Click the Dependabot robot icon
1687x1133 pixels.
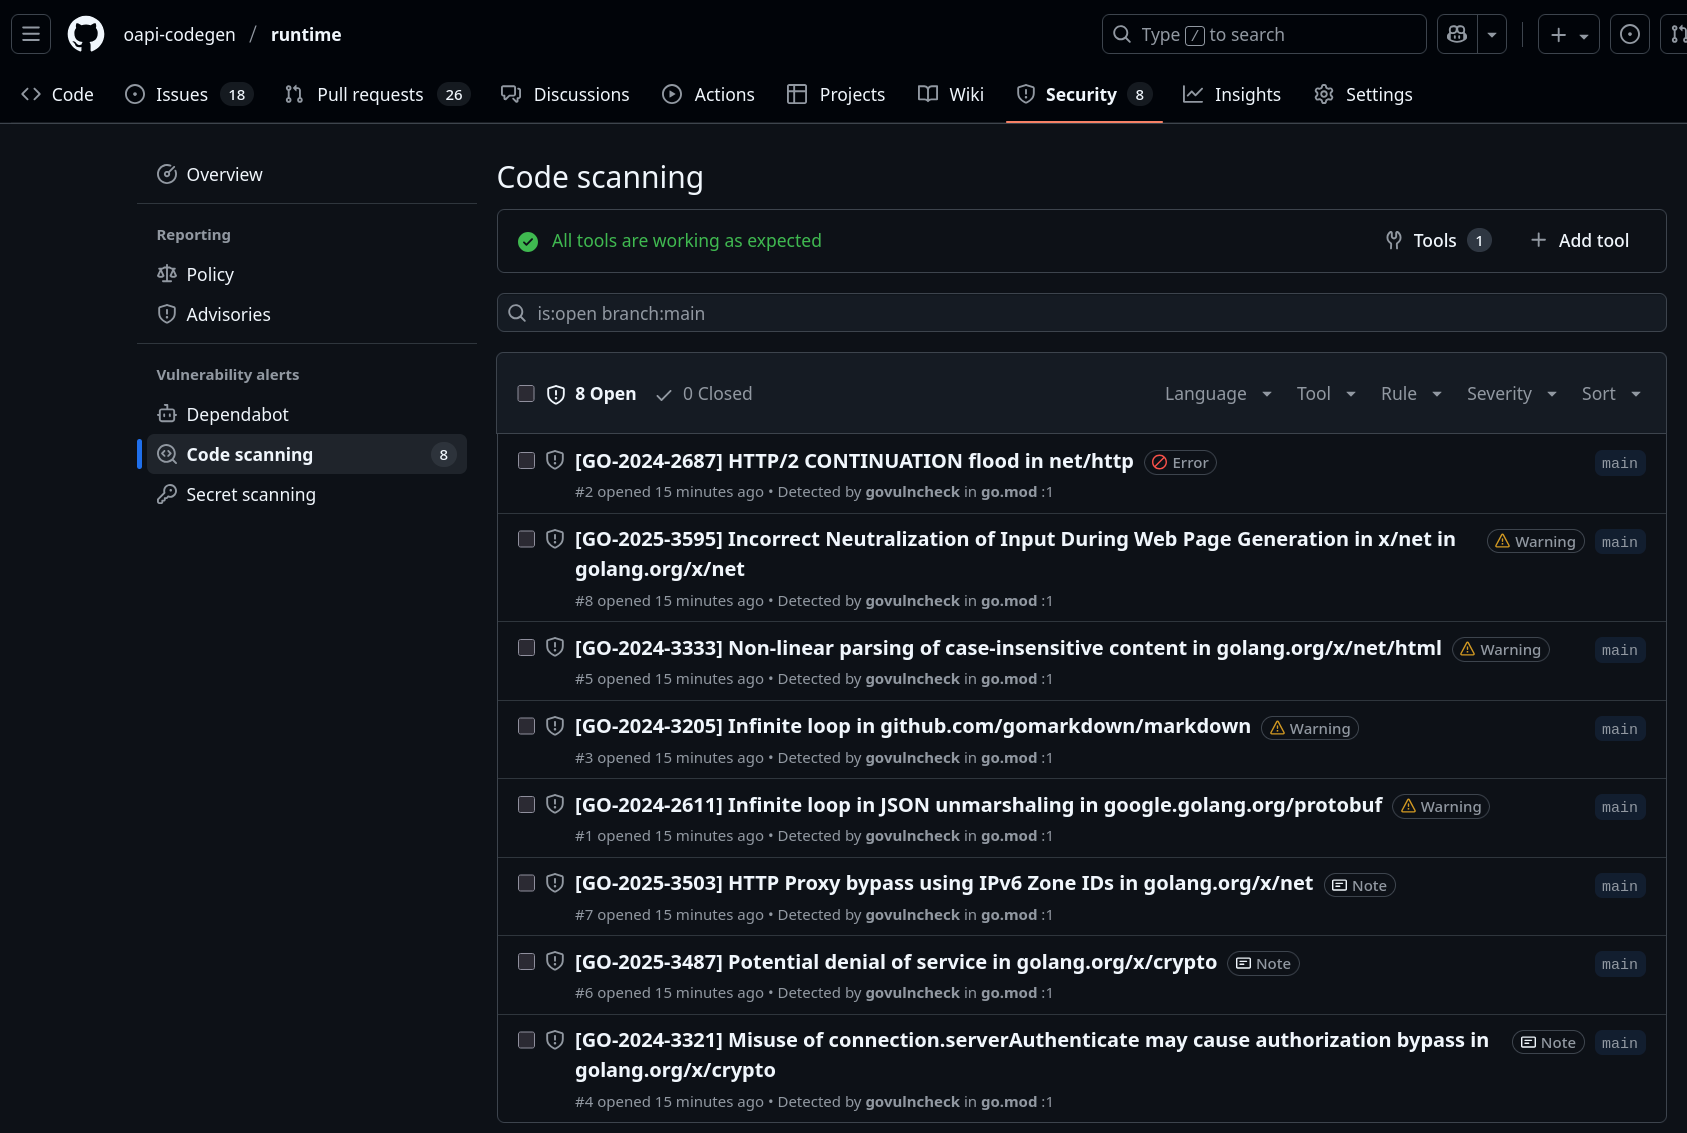[167, 414]
